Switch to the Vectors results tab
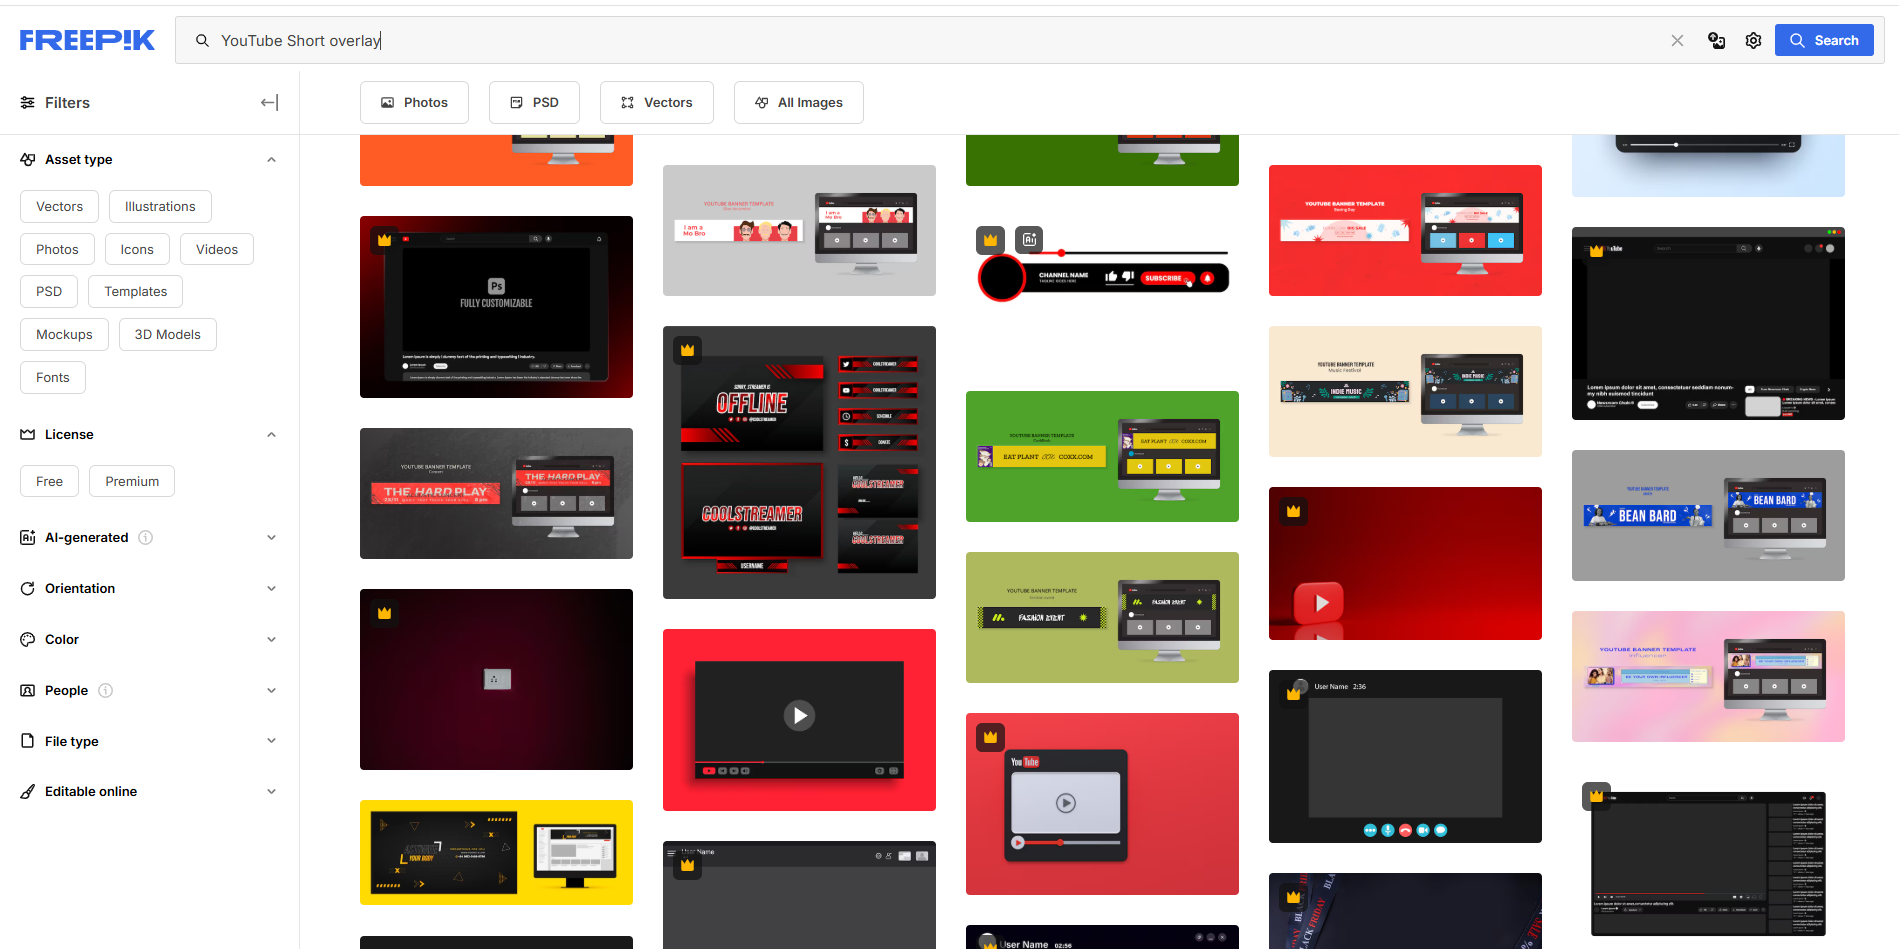This screenshot has height=949, width=1899. [x=656, y=102]
